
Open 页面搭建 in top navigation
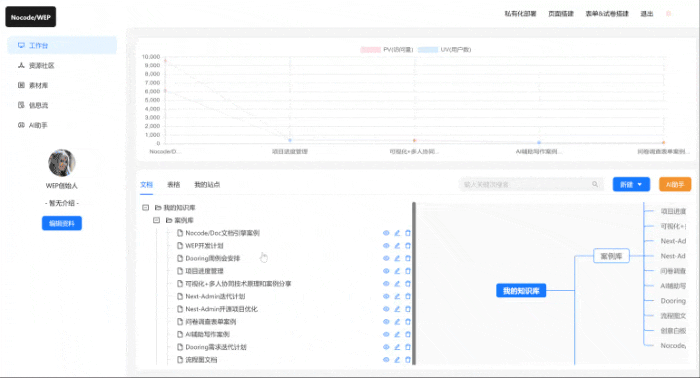[561, 14]
